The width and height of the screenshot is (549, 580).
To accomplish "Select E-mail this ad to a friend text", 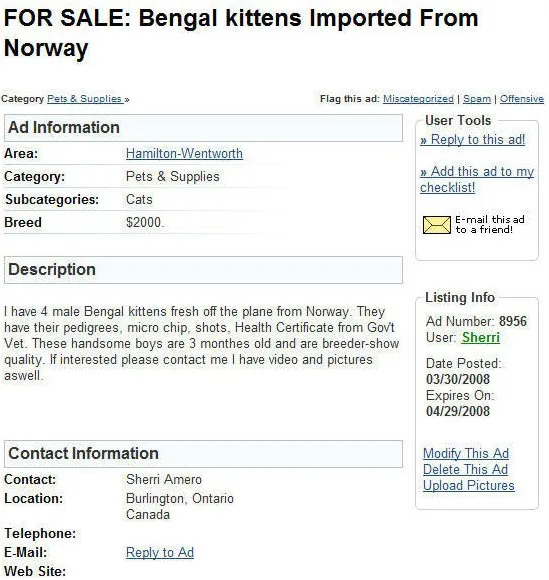I will click(489, 225).
